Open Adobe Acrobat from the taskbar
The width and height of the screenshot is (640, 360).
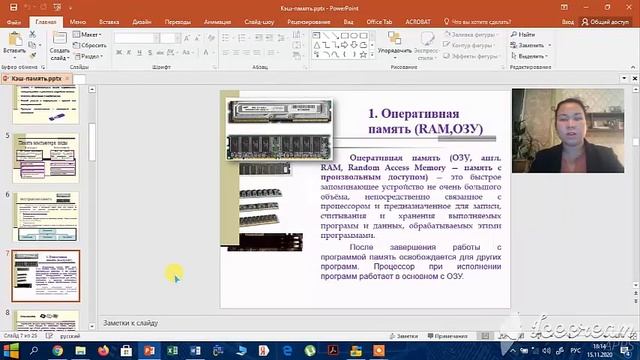point(333,351)
